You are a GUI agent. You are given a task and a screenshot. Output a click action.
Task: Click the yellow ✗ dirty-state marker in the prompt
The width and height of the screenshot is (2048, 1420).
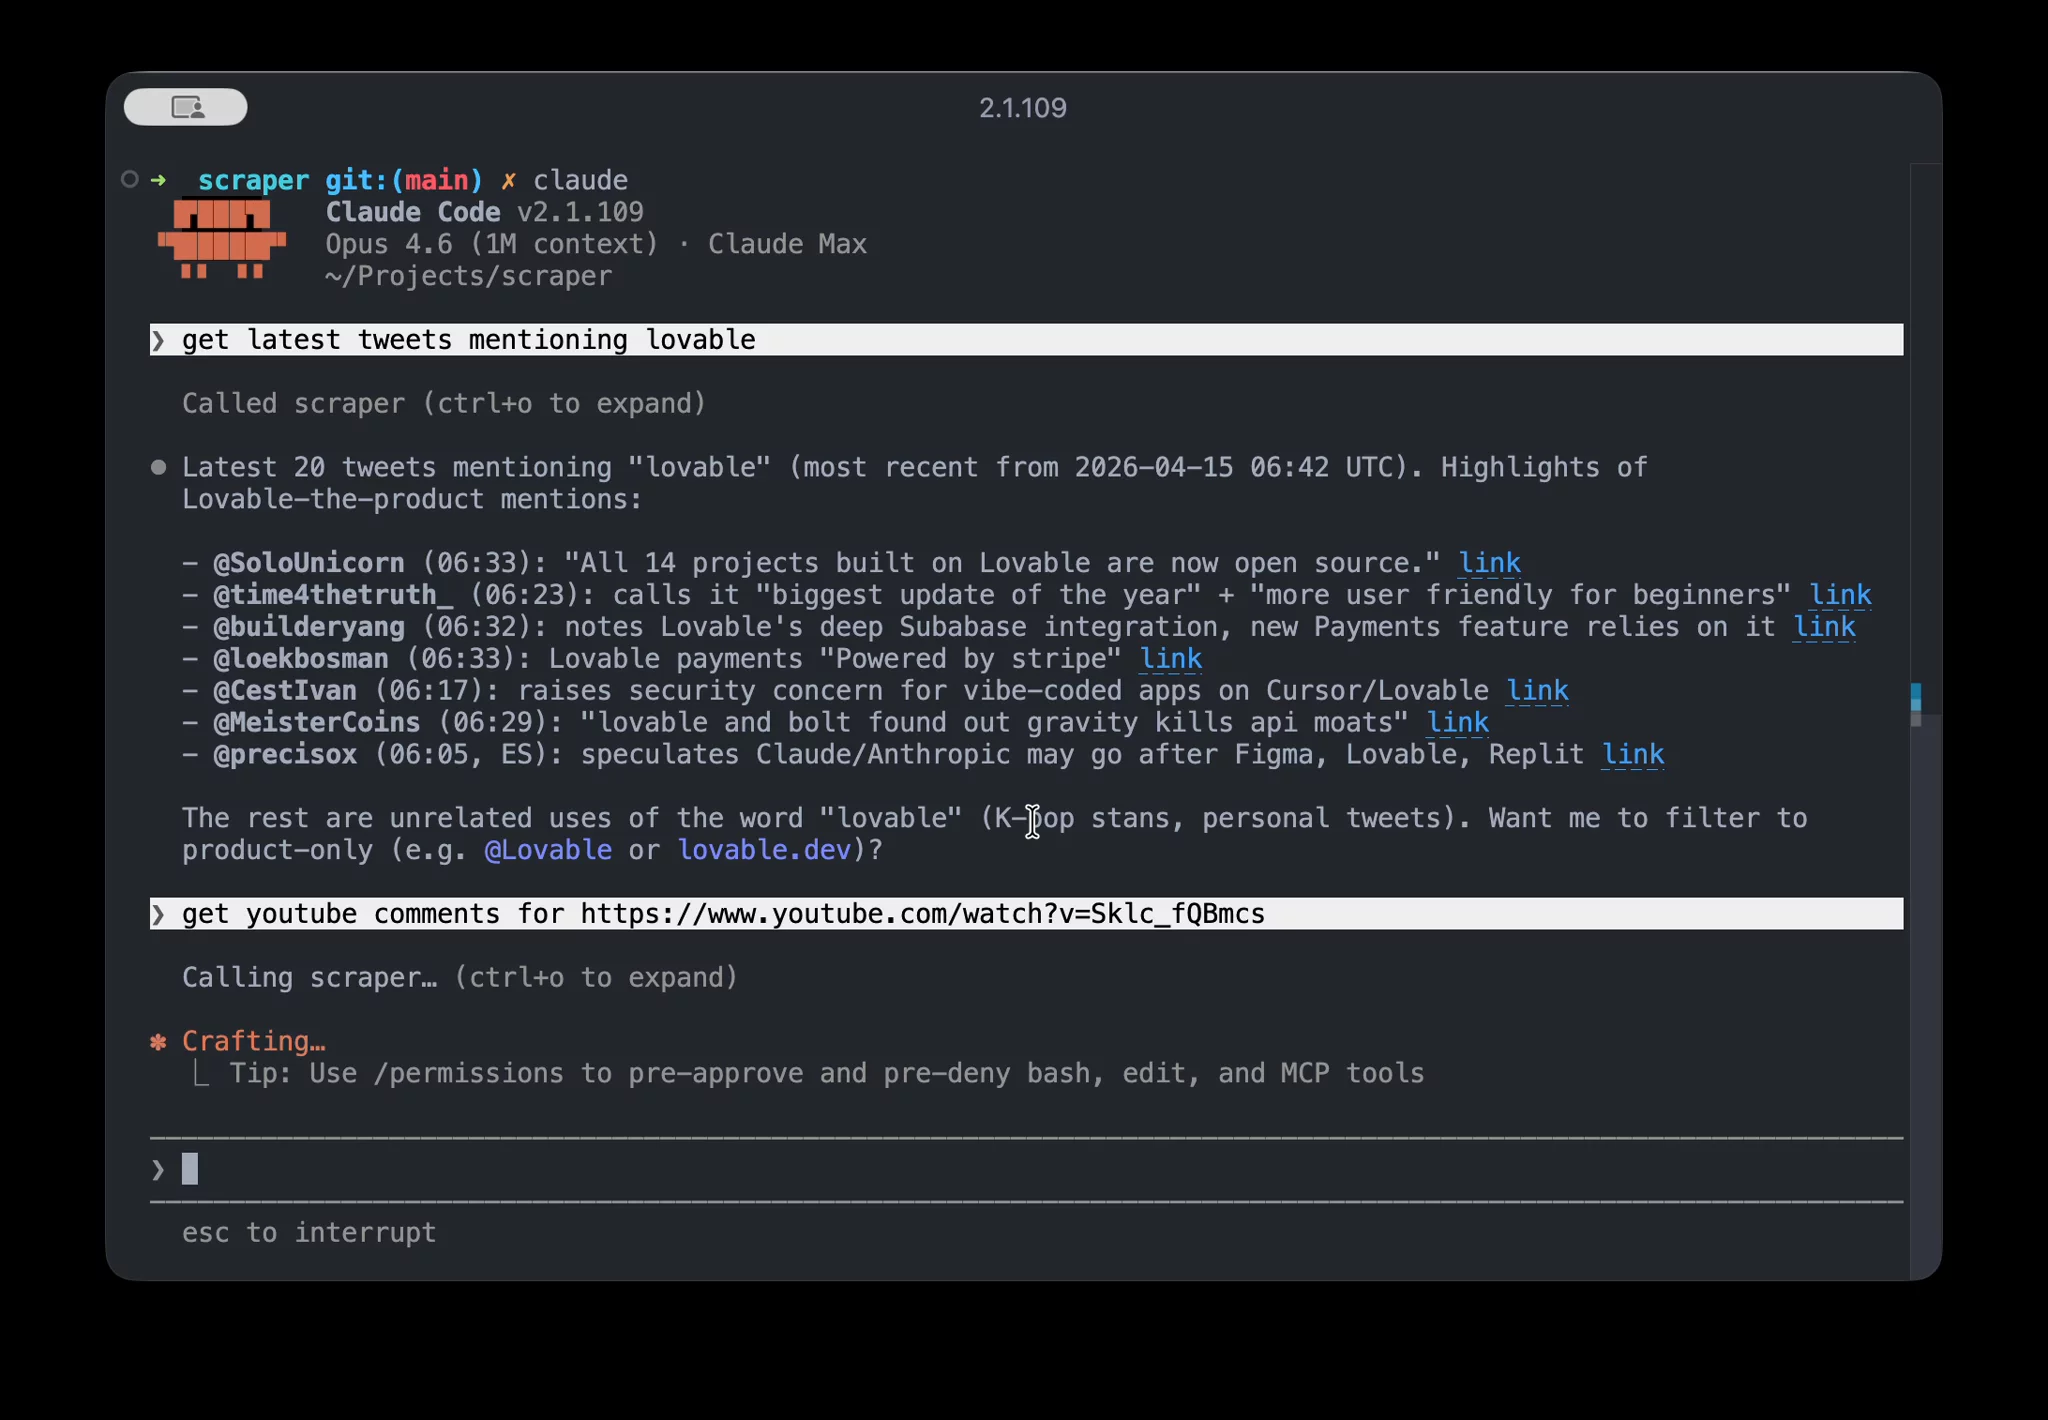pyautogui.click(x=508, y=180)
